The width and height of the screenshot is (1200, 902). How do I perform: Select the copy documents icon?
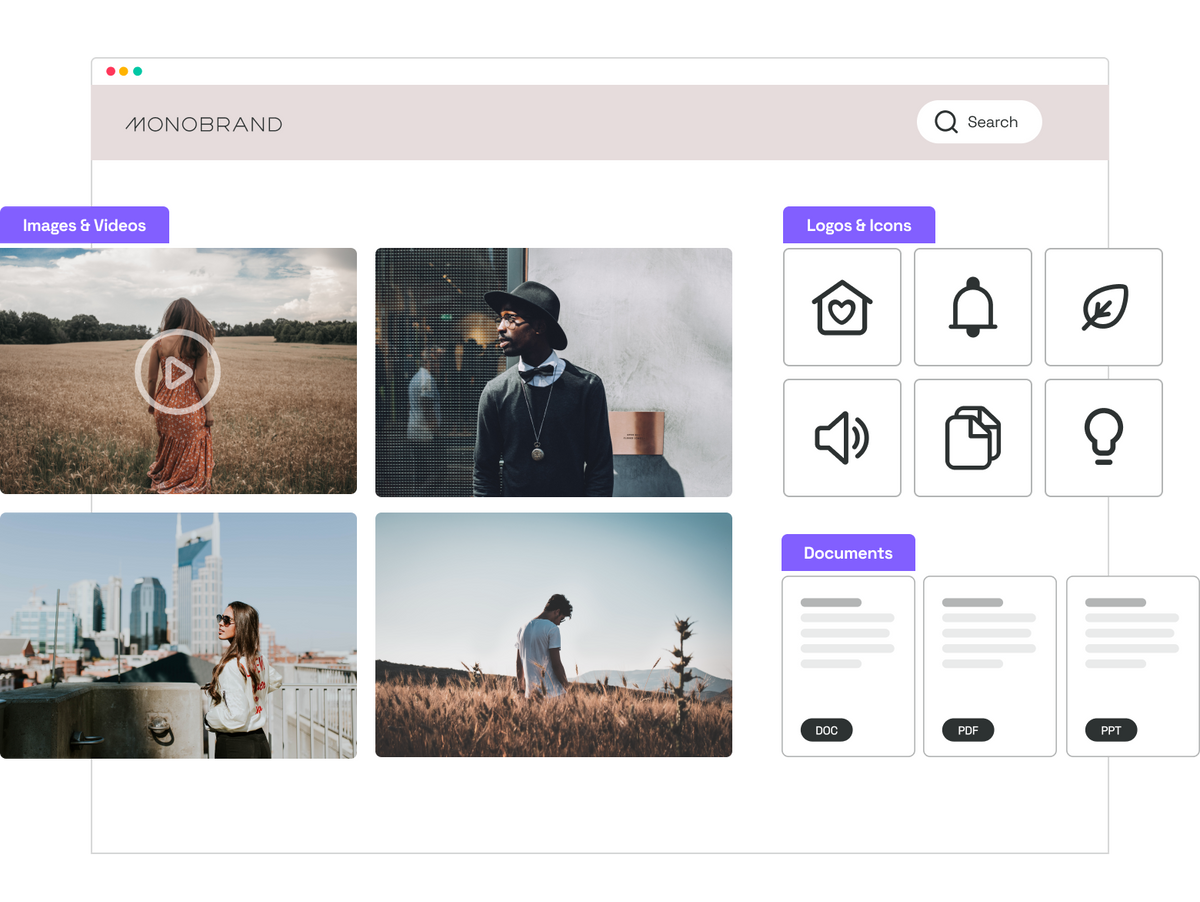[972, 438]
